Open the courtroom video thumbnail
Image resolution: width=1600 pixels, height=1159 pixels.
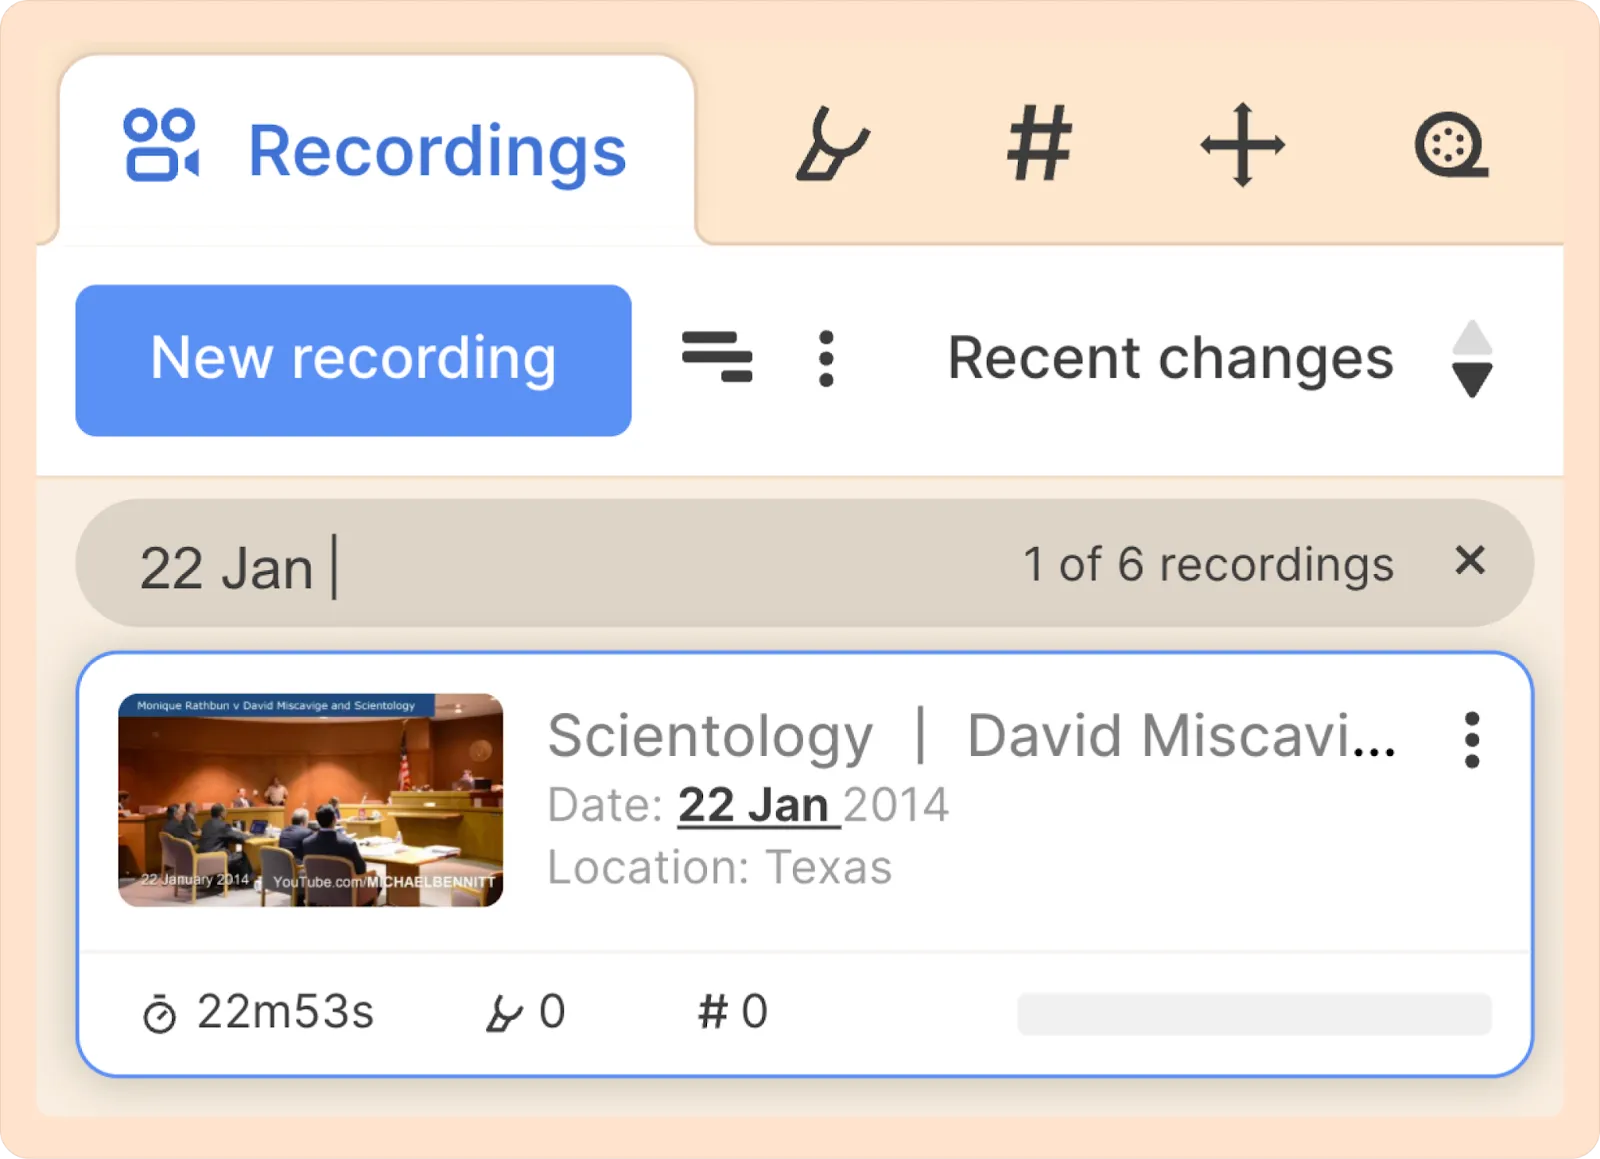pos(311,800)
